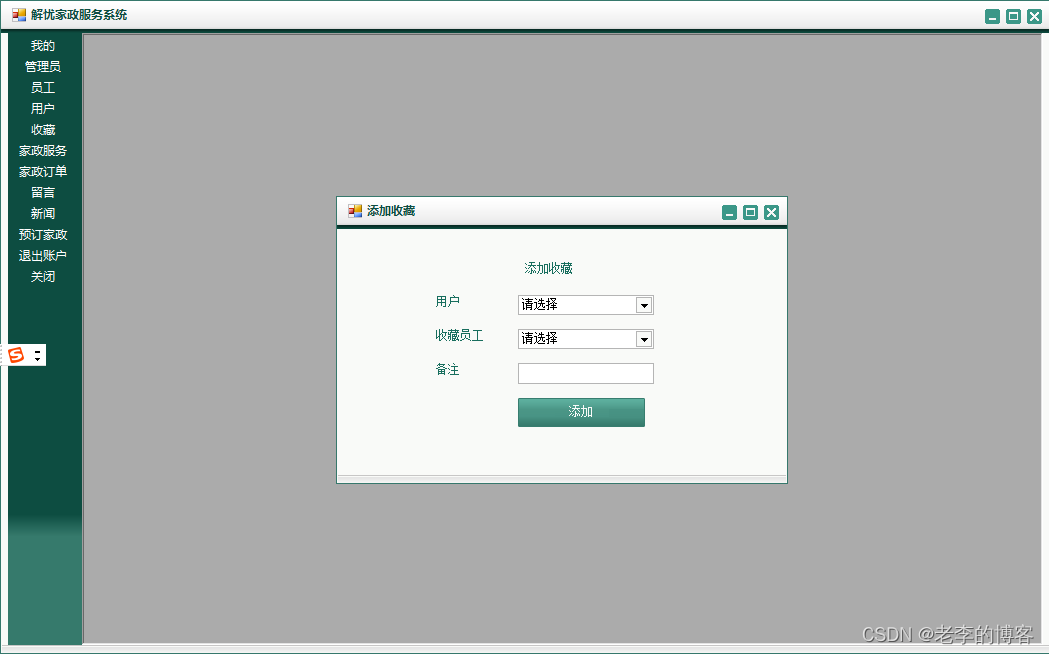The image size is (1049, 654).
Task: Open the 用户 combo box showing 请选择
Action: tap(585, 305)
